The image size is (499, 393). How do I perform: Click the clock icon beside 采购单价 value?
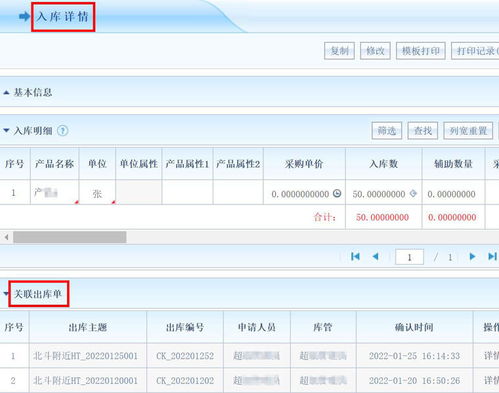point(337,193)
